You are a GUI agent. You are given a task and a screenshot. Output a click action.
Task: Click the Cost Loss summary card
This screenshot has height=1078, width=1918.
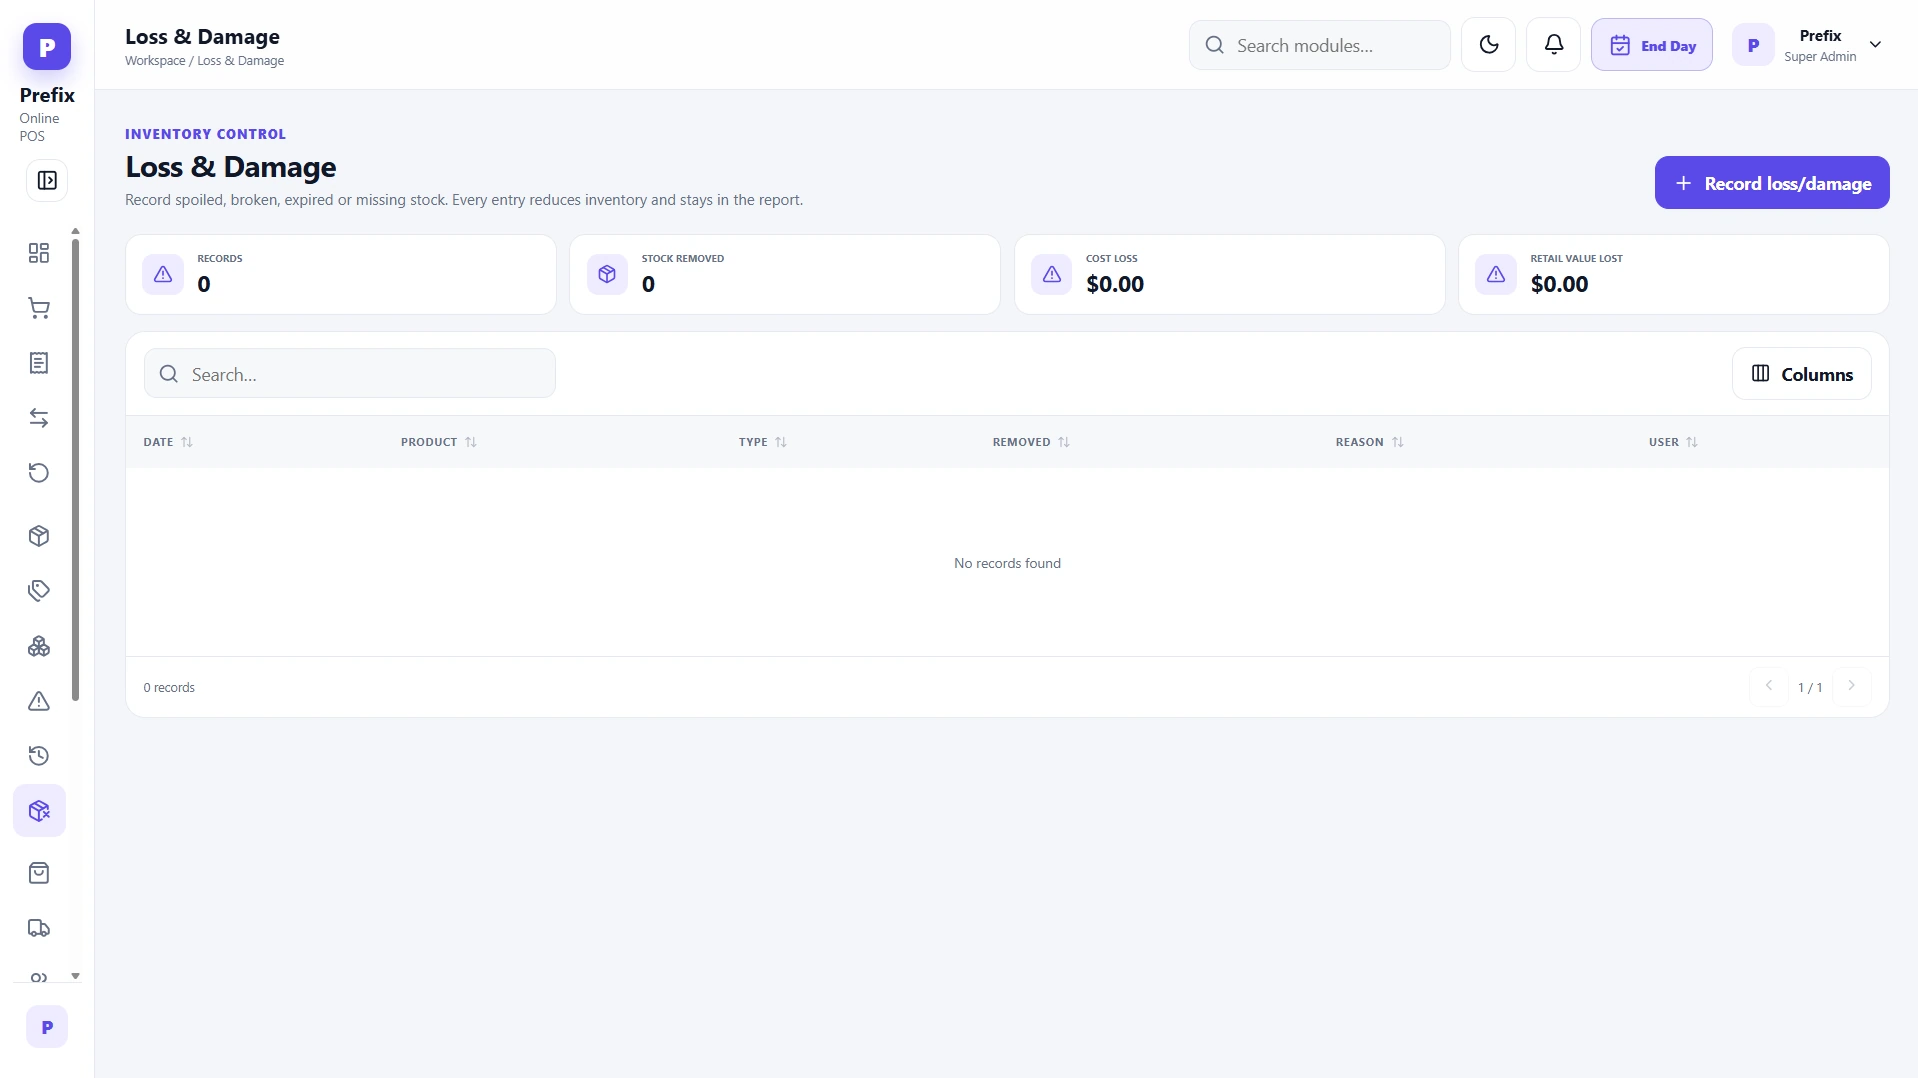tap(1229, 275)
